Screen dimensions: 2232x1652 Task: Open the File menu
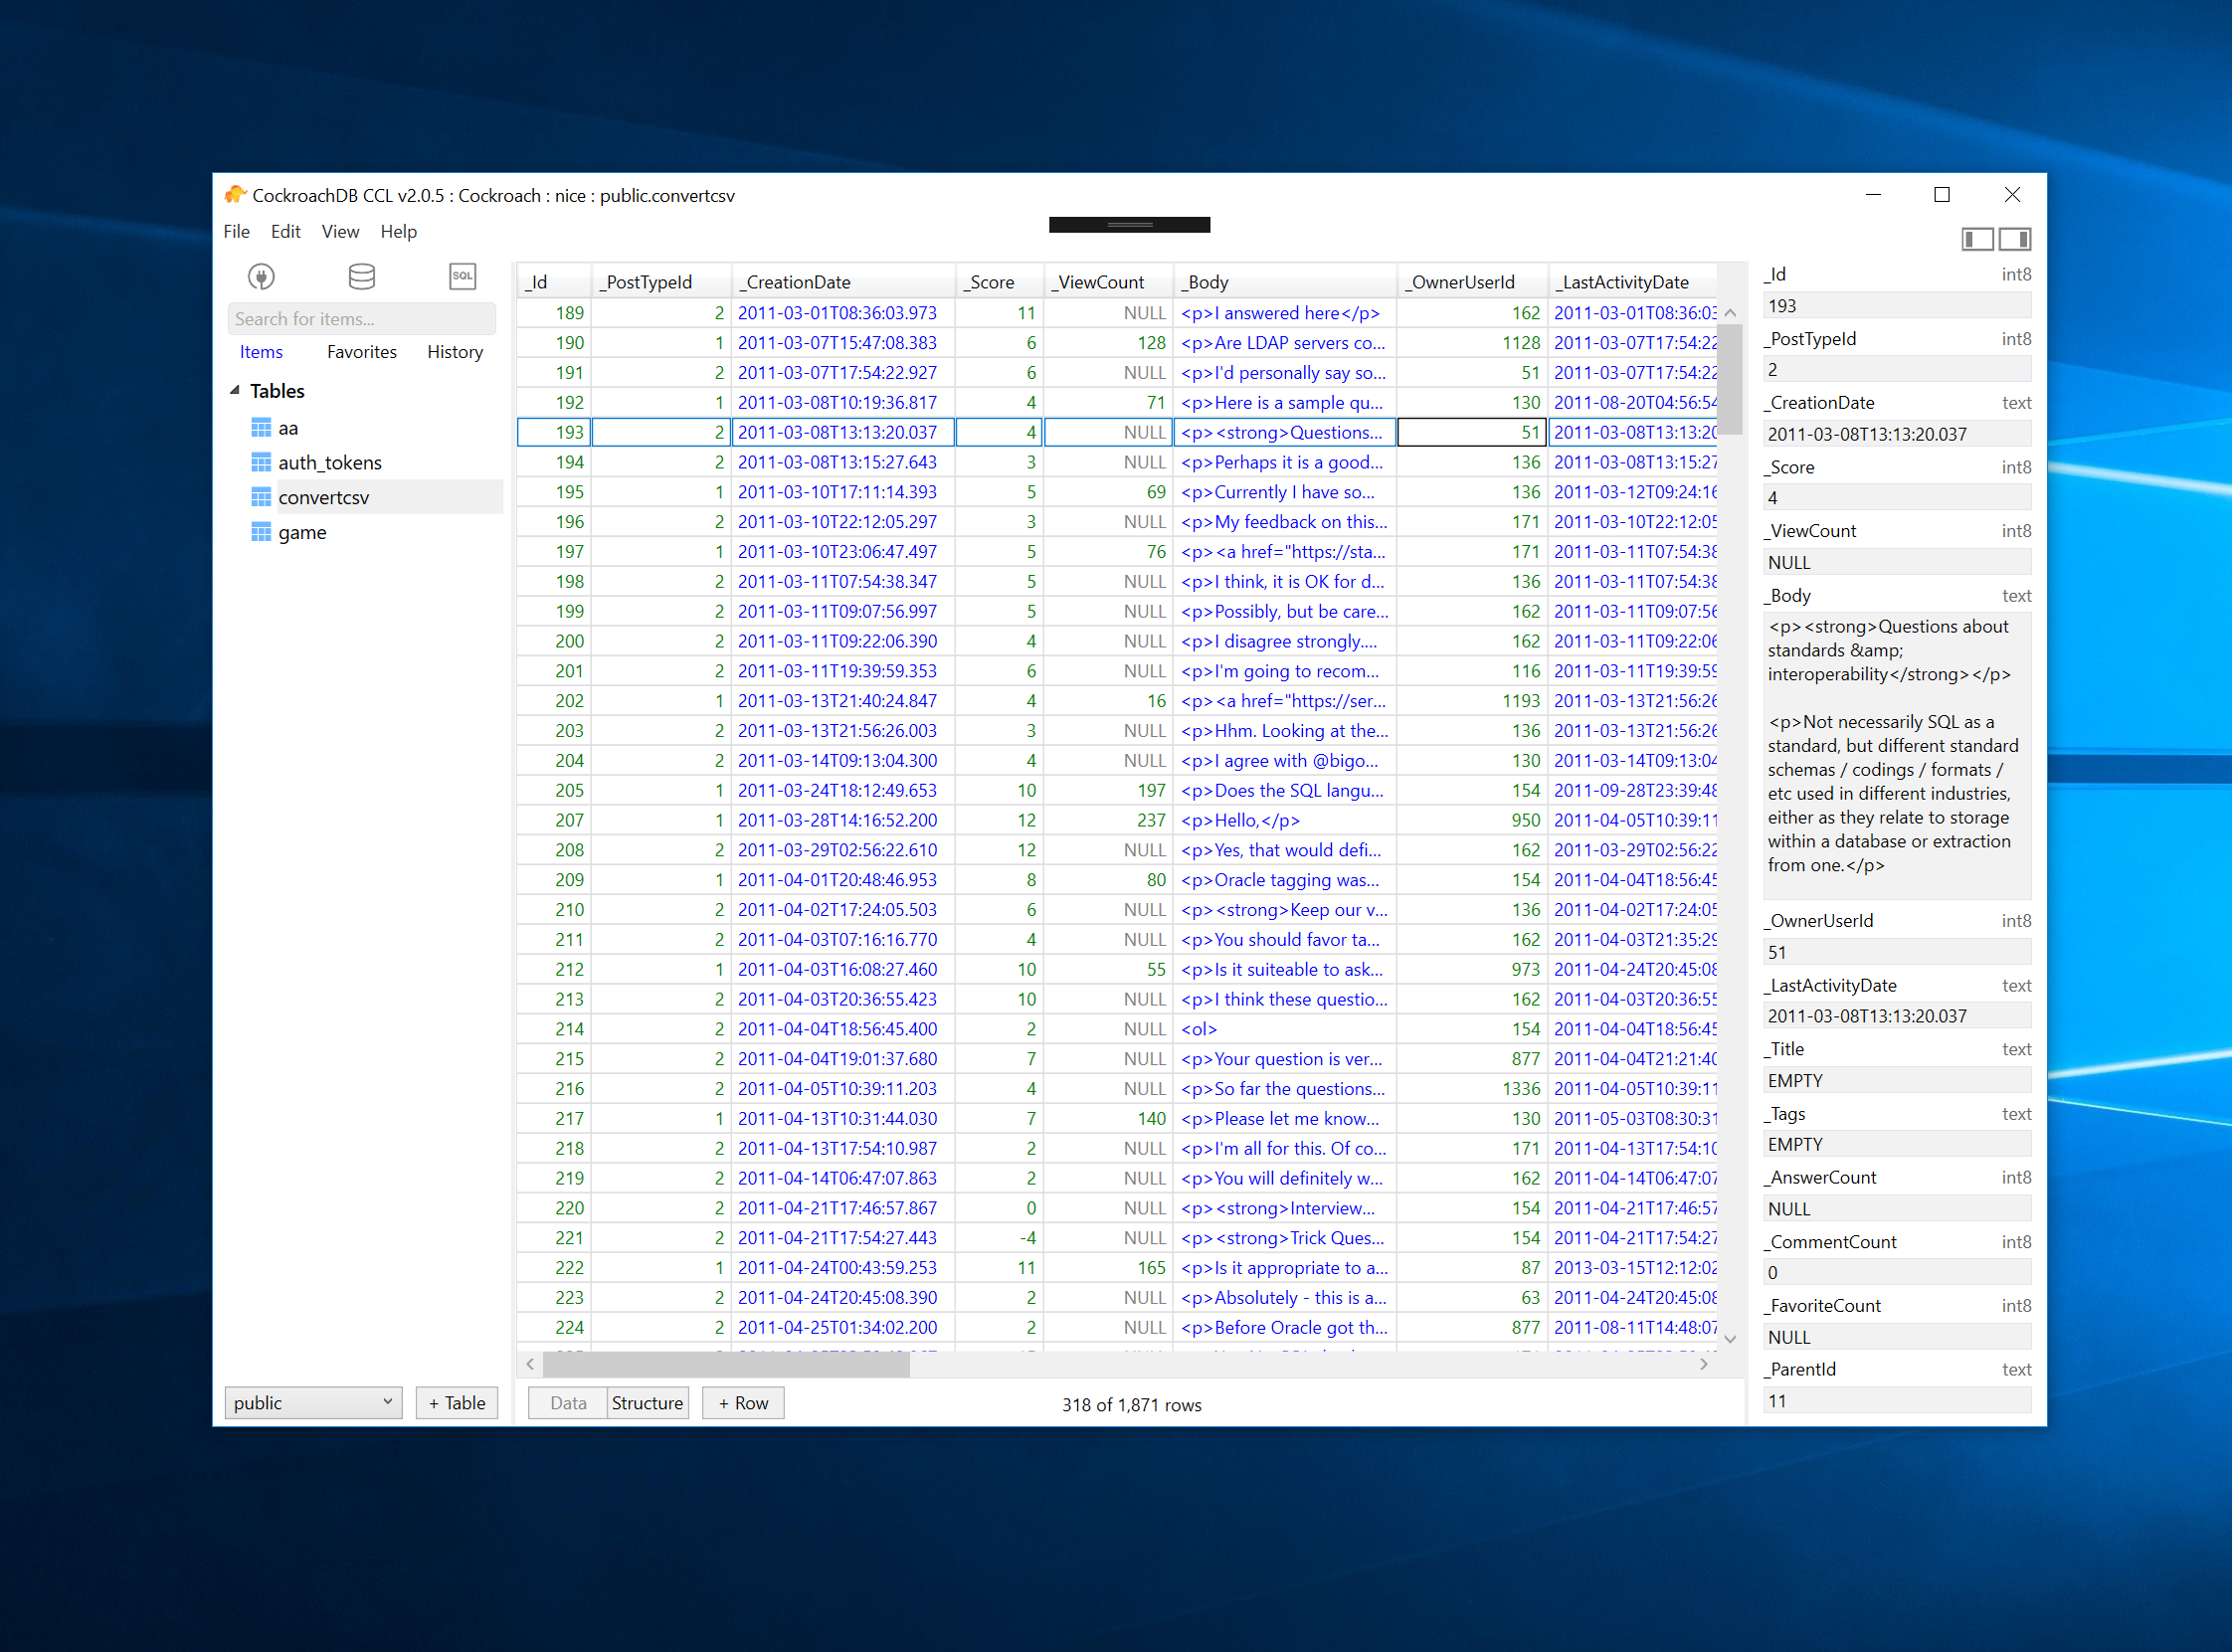236,231
